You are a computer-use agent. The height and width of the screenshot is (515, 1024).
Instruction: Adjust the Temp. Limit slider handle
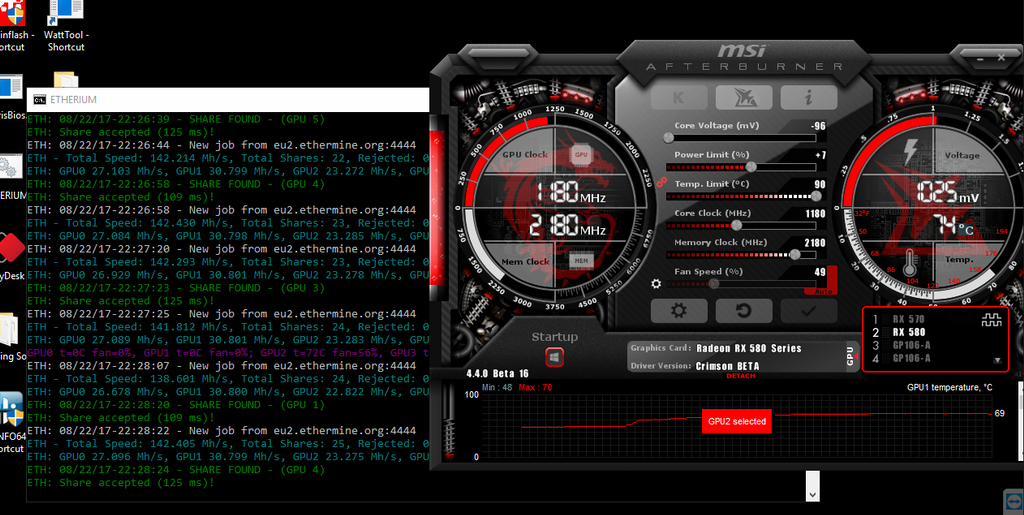(816, 196)
